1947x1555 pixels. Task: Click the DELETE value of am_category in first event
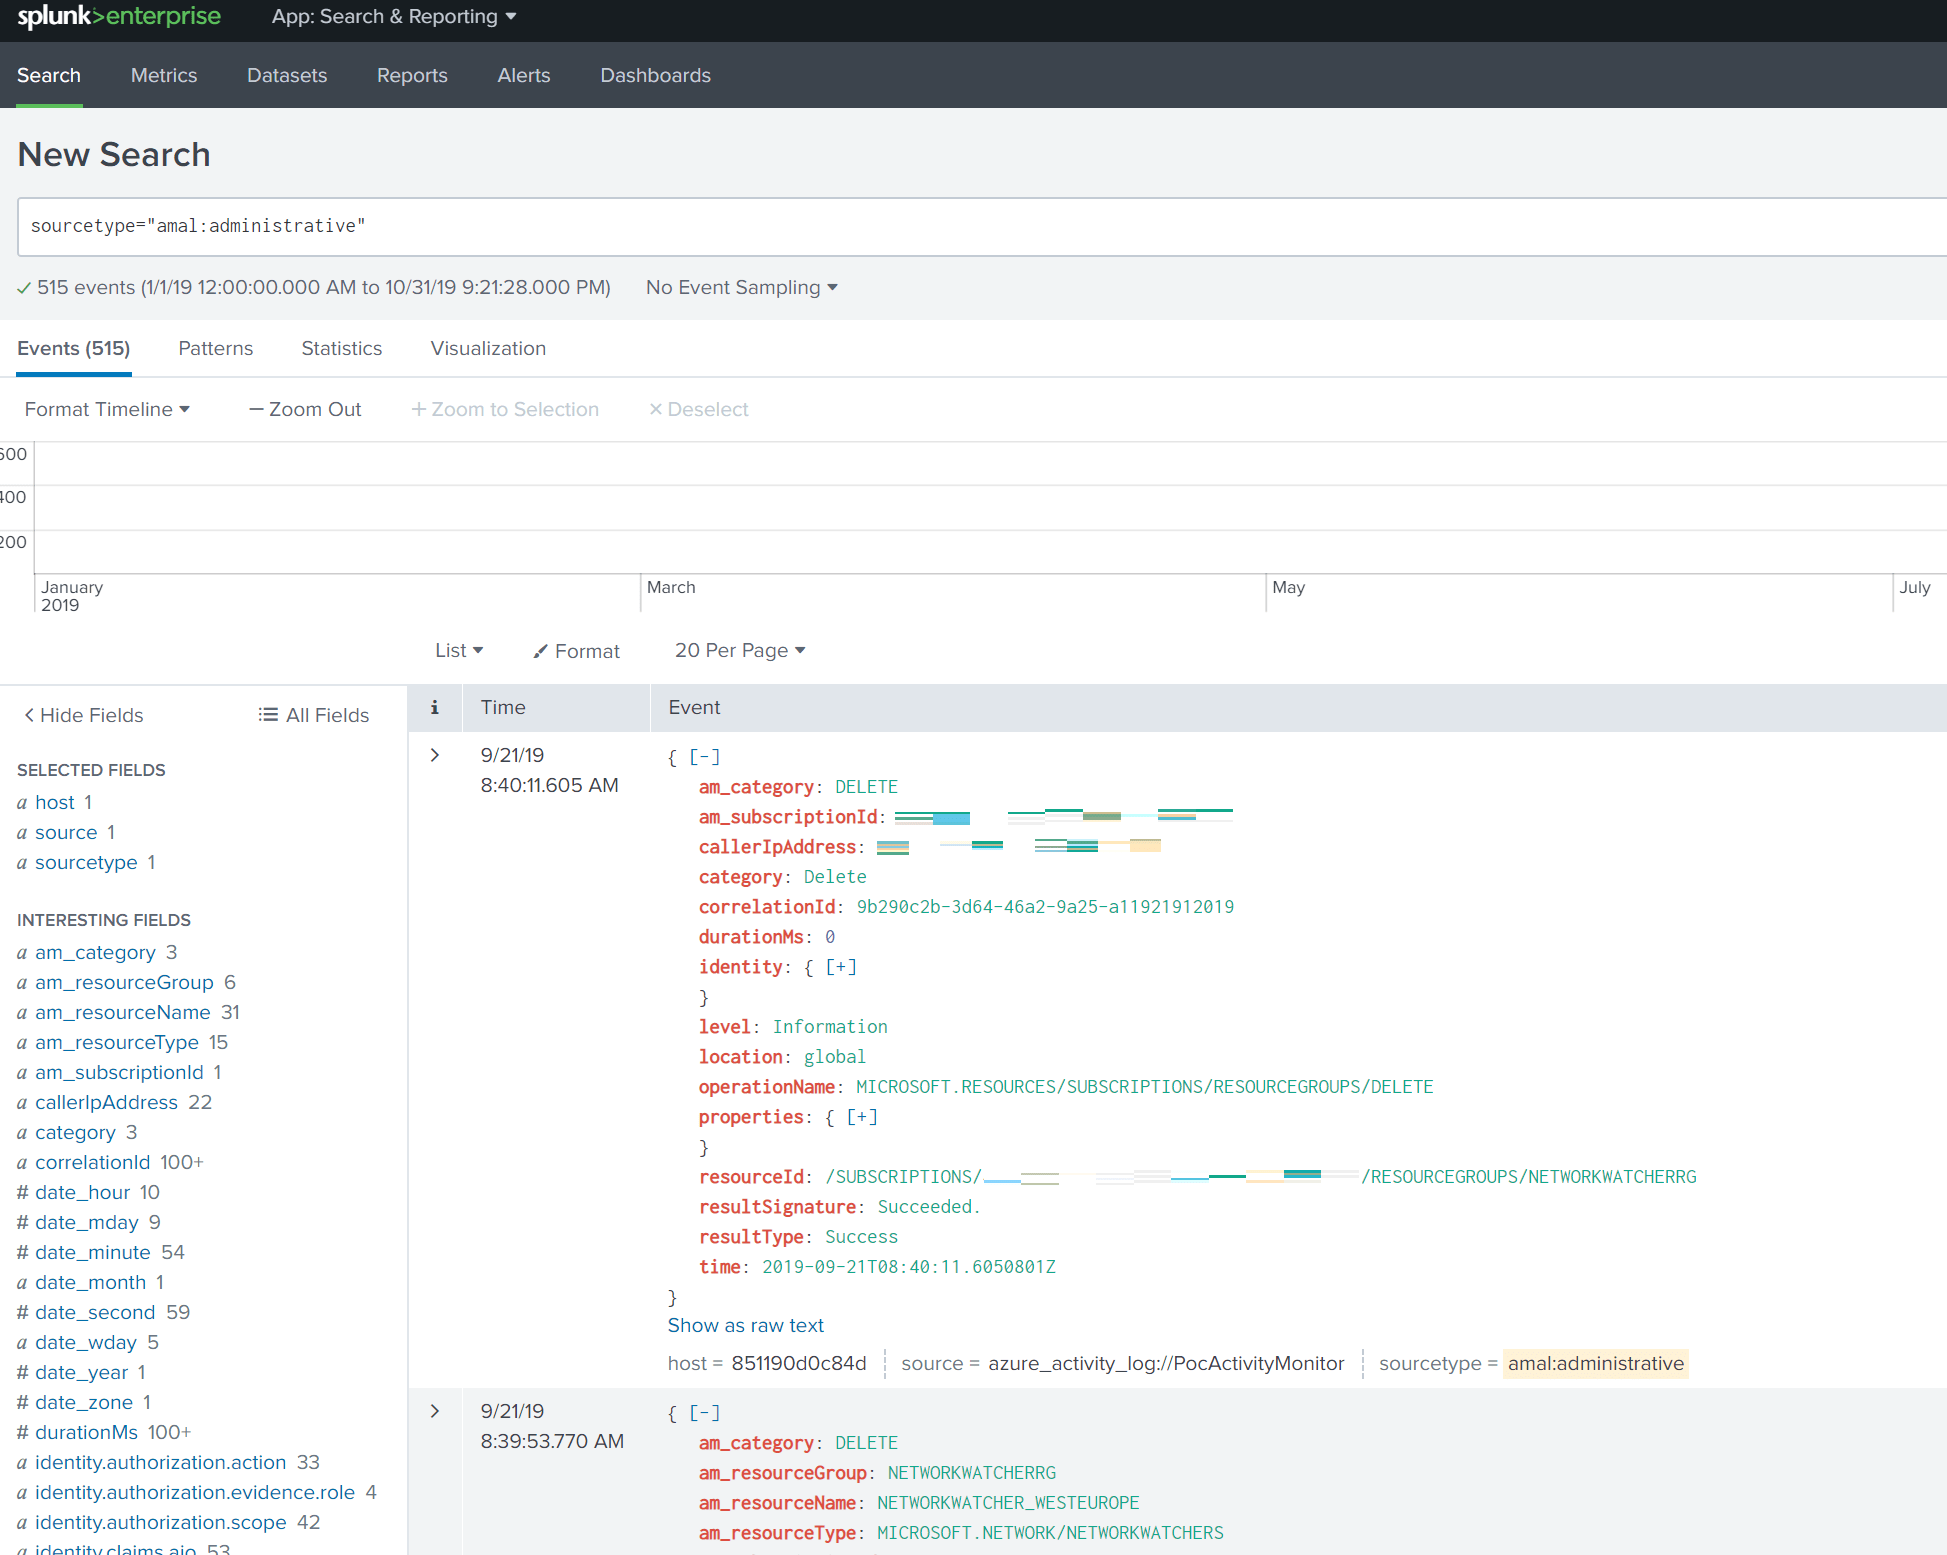point(866,787)
